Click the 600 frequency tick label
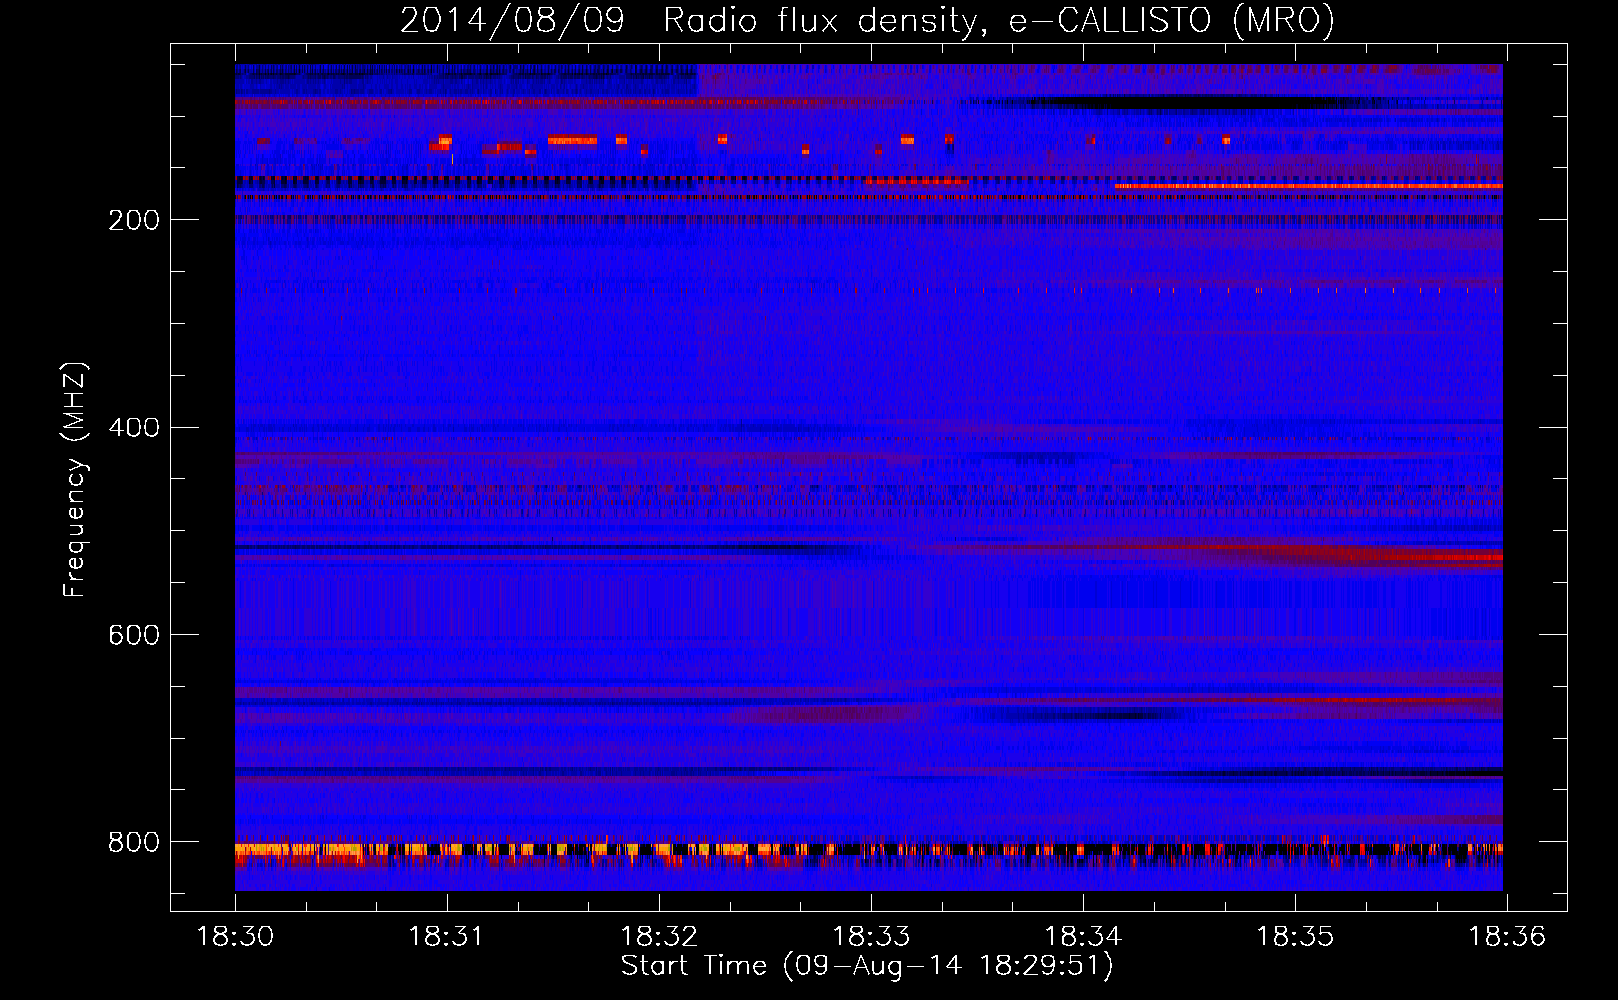1618x1000 pixels. pyautogui.click(x=133, y=635)
